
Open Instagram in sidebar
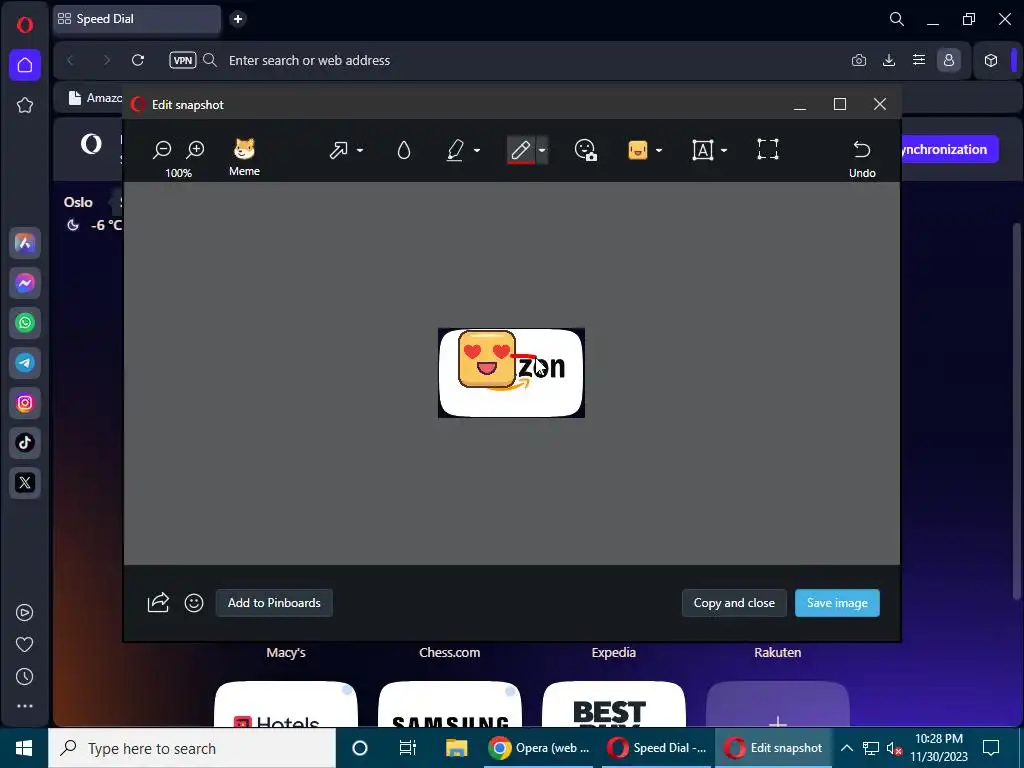tap(25, 403)
